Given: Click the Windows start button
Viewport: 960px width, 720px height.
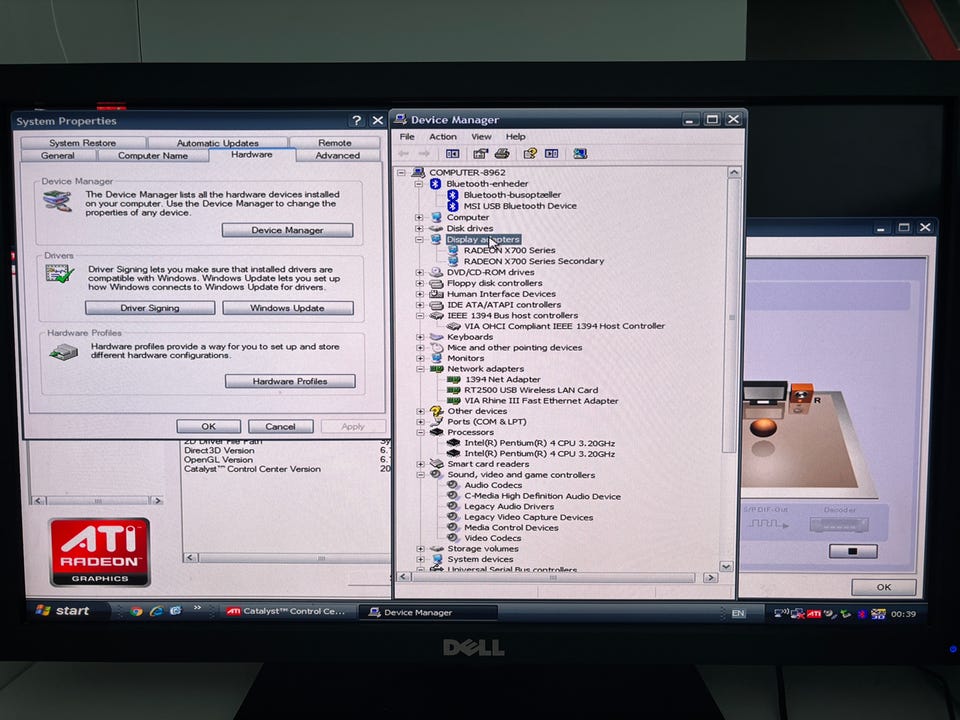Looking at the screenshot, I should coord(64,610).
